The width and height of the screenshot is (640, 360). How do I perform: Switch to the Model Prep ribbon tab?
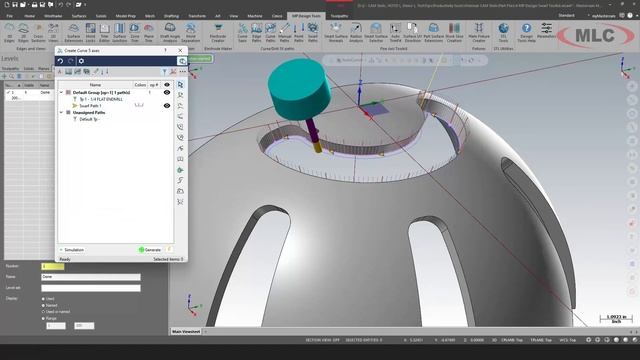click(x=125, y=16)
